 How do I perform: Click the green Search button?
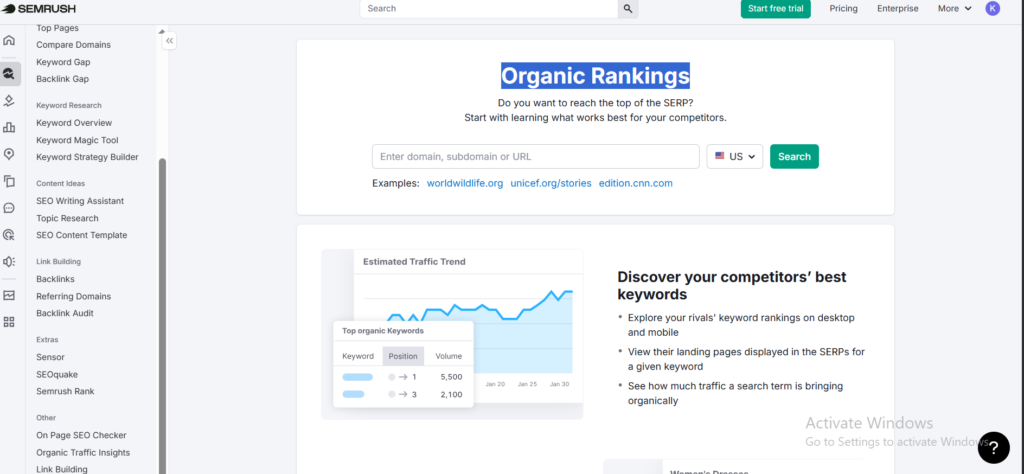[794, 157]
